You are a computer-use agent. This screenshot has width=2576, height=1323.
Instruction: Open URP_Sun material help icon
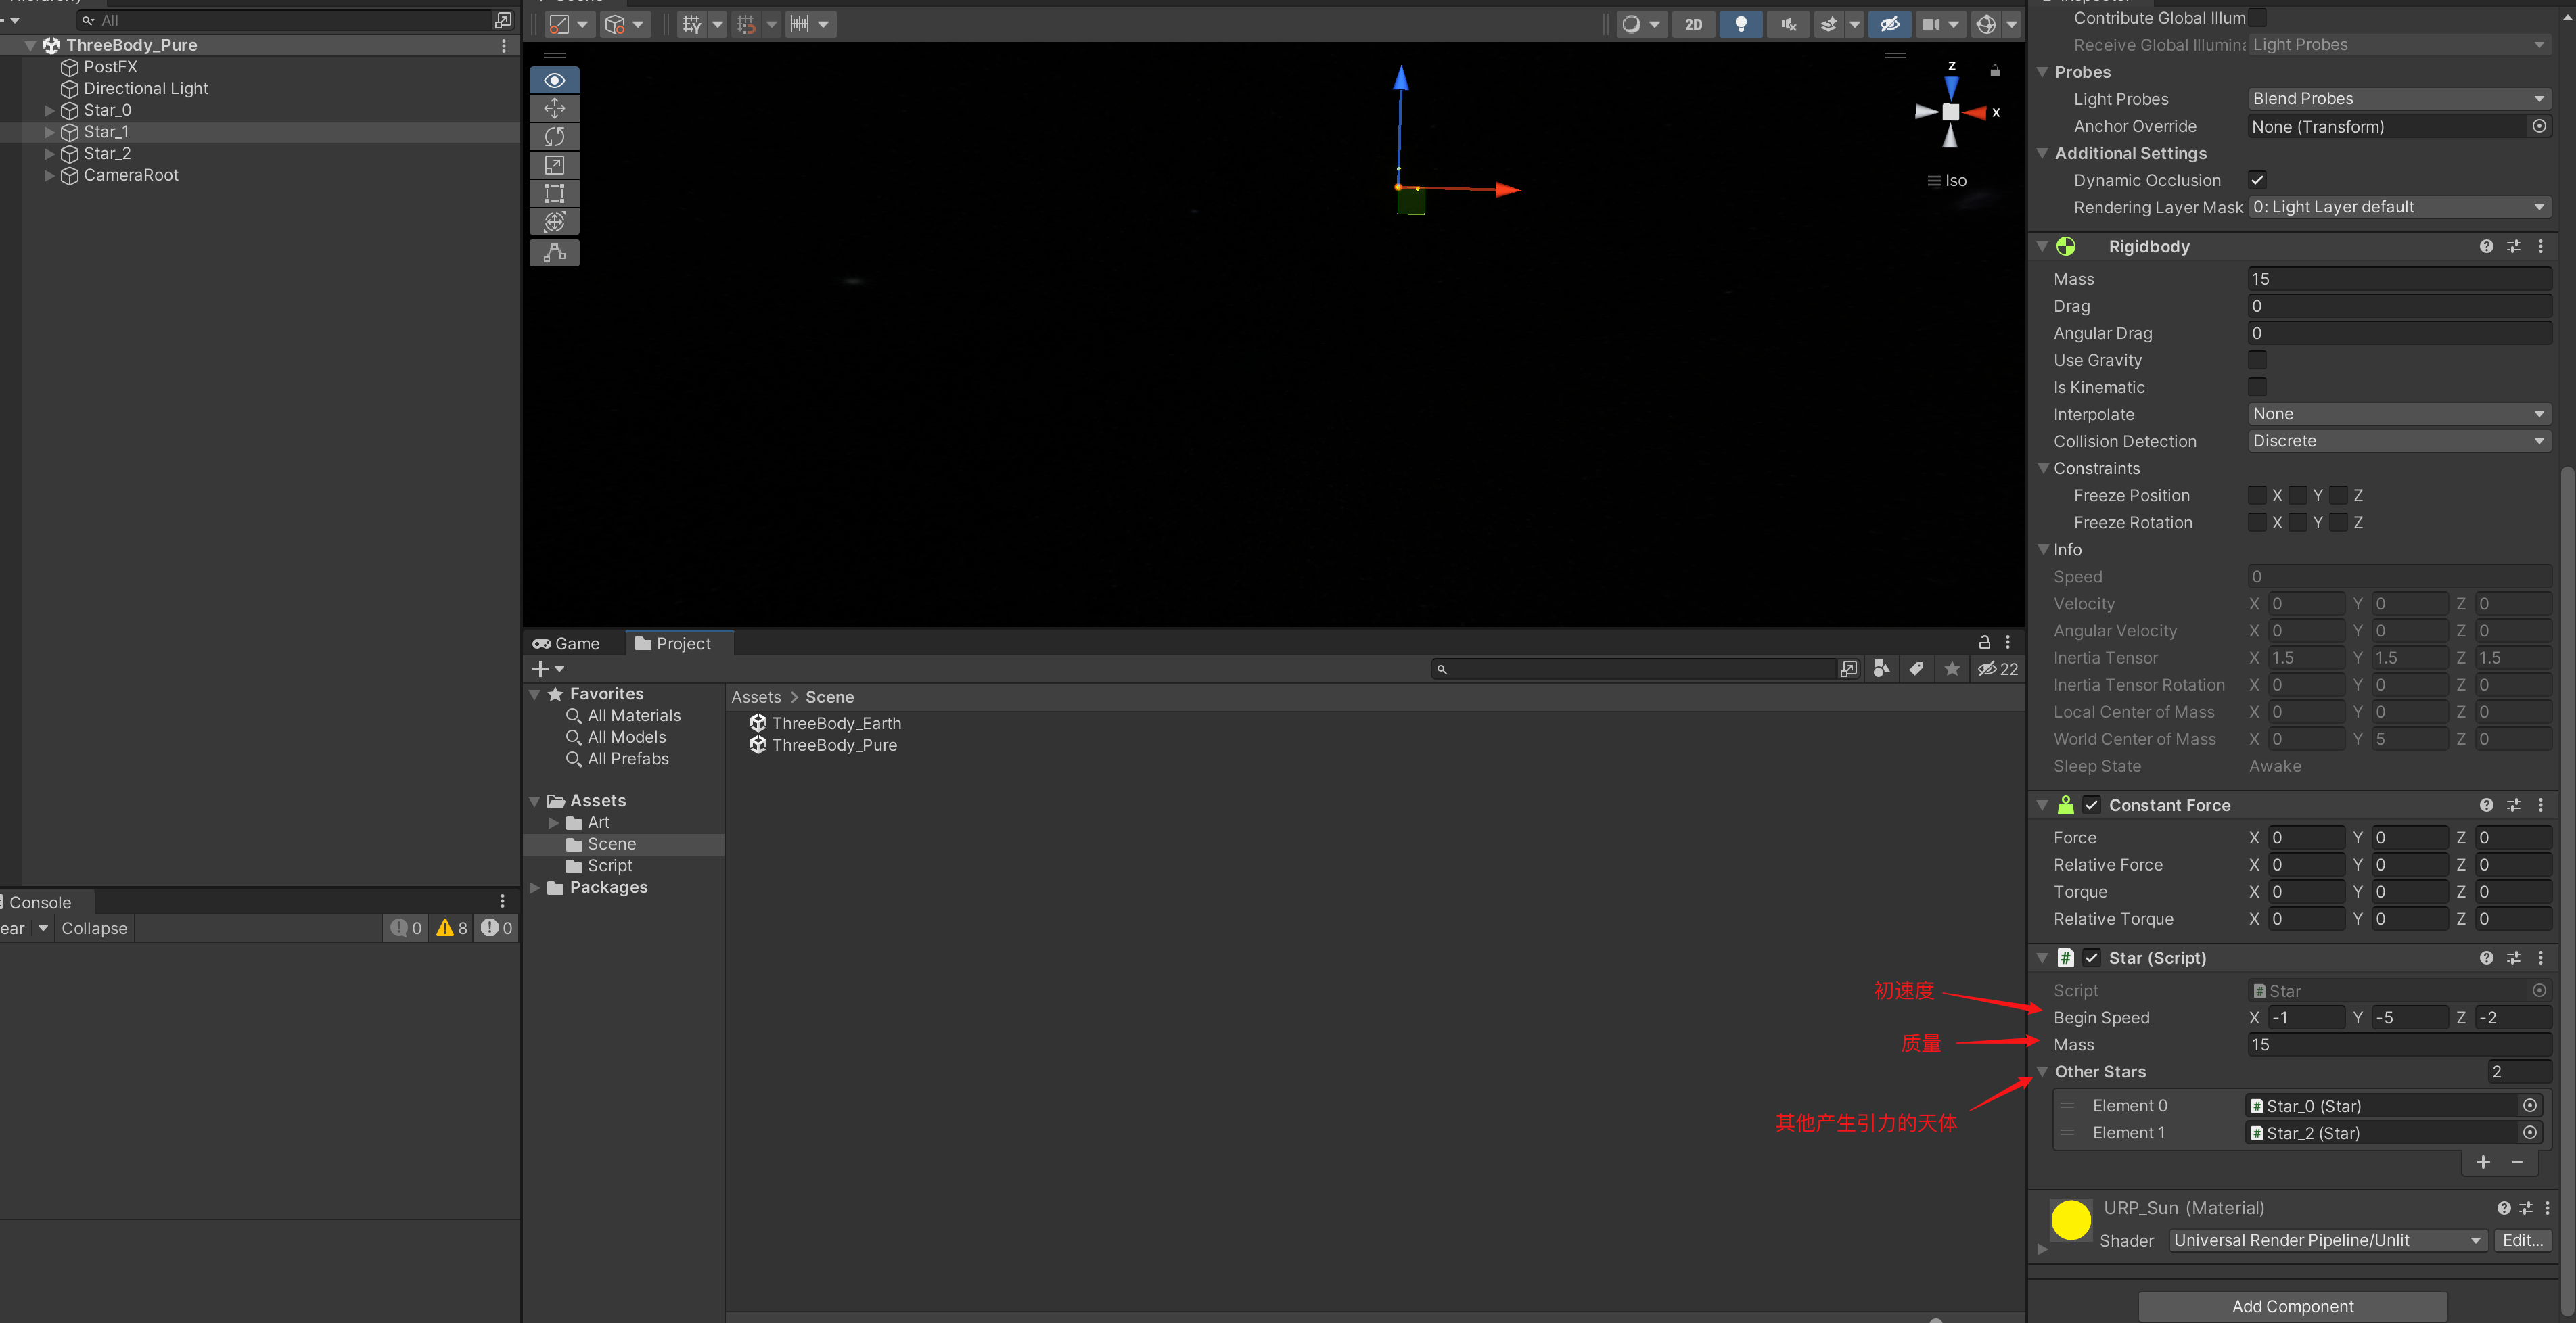pyautogui.click(x=2504, y=1208)
